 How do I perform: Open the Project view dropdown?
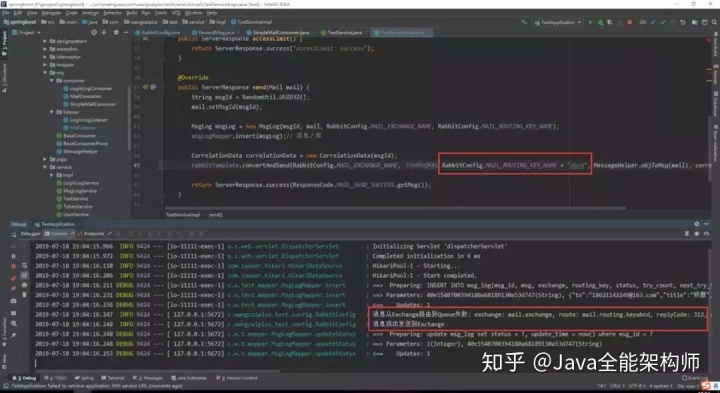coord(27,33)
